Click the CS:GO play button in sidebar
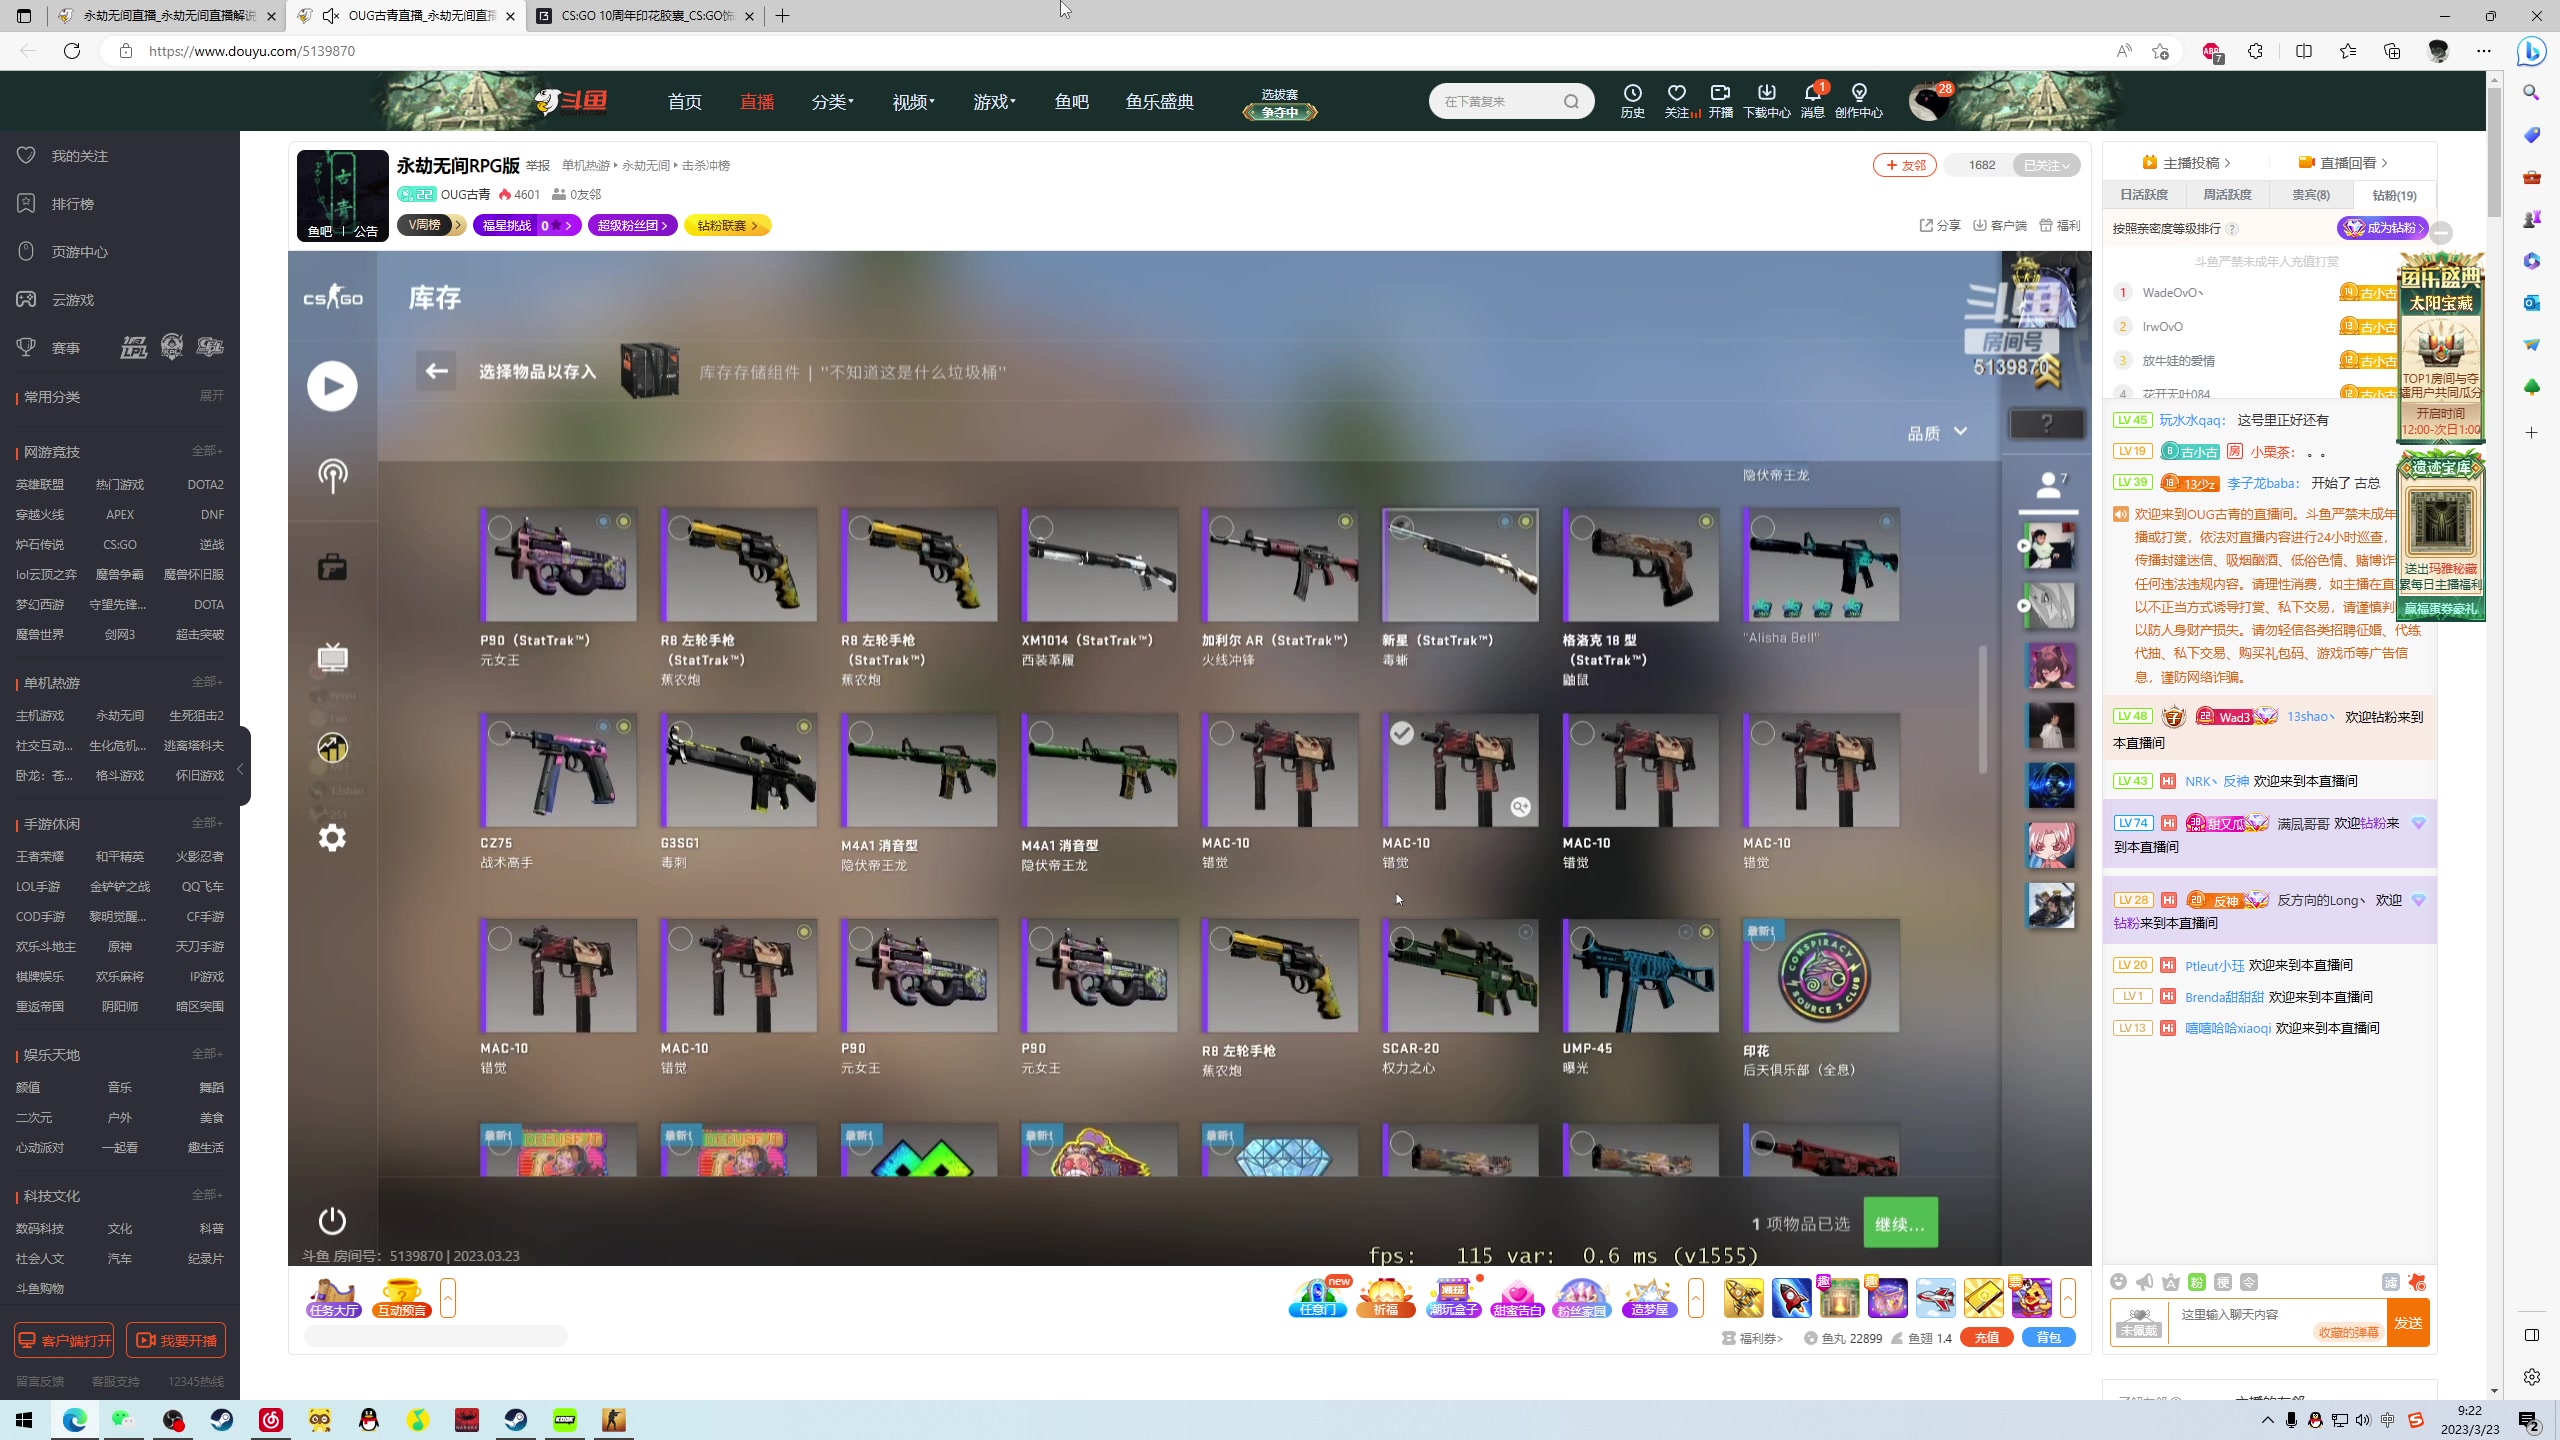This screenshot has width=2560, height=1440. tap(332, 386)
